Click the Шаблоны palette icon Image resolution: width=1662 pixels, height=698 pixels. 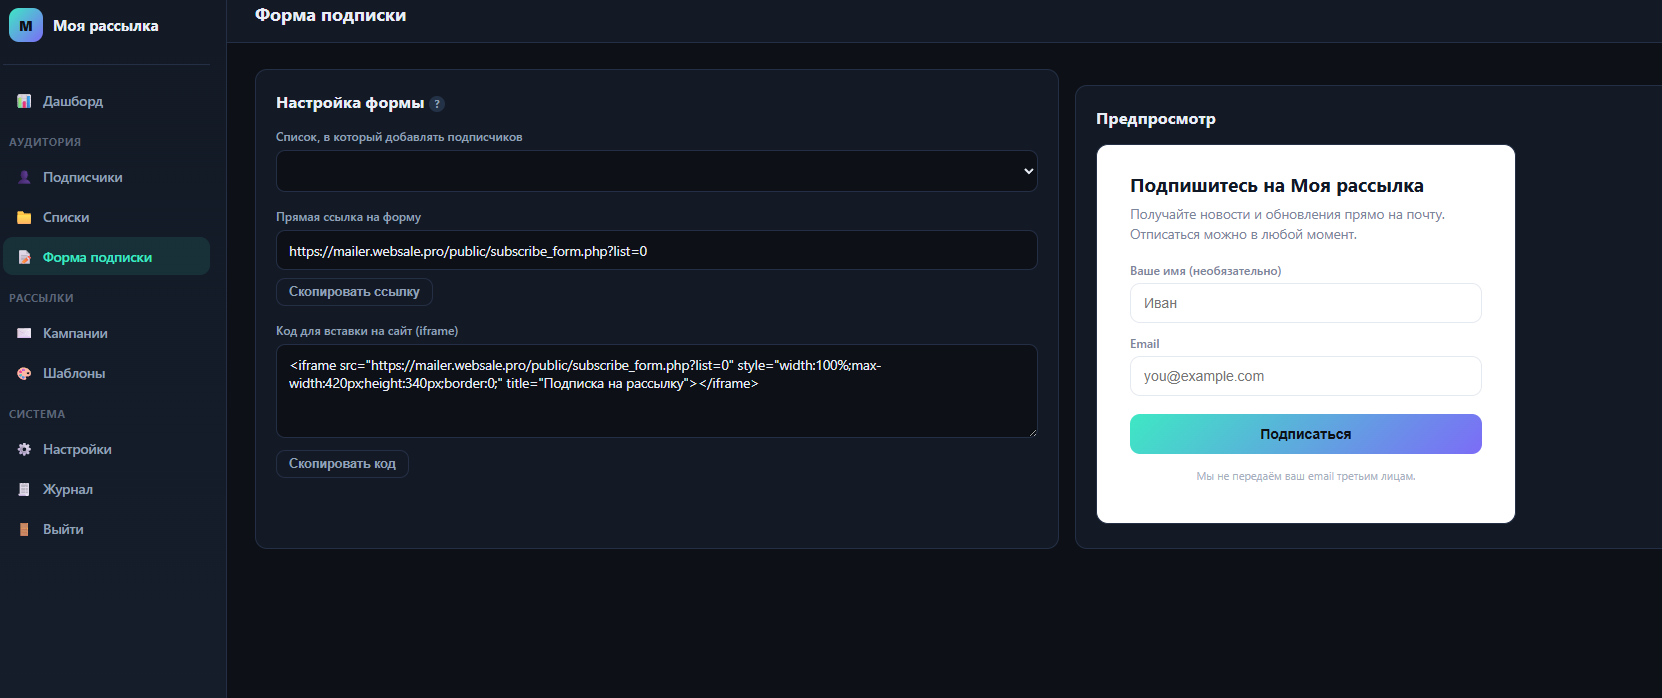(x=24, y=373)
